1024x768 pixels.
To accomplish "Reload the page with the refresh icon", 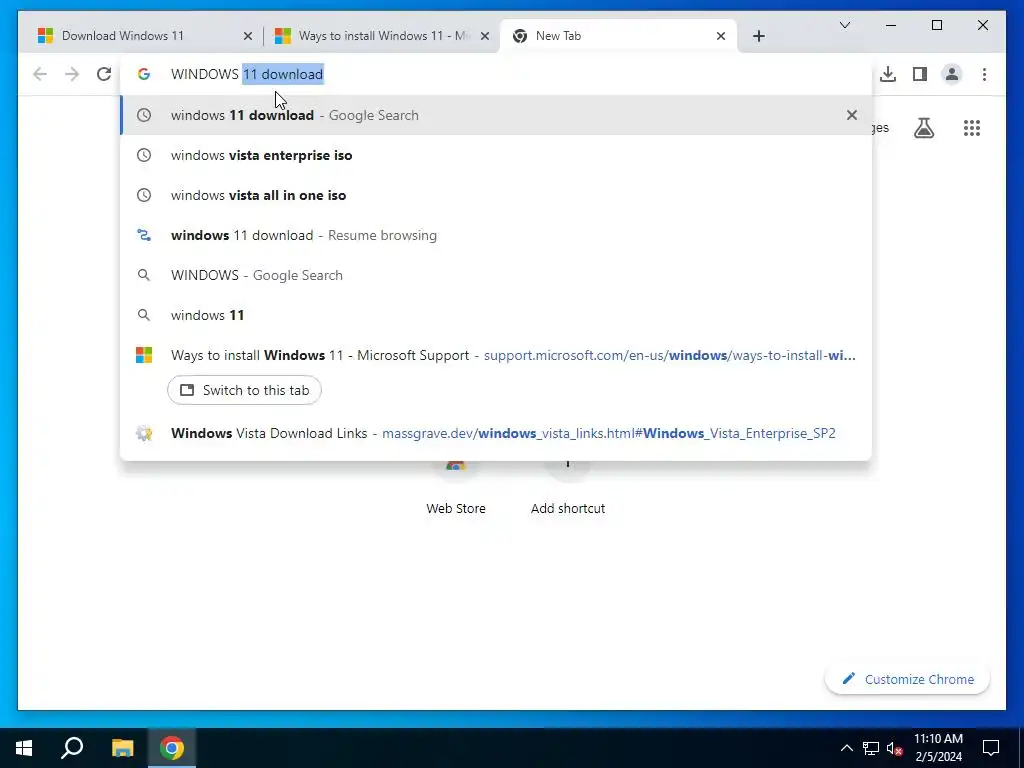I will point(104,74).
